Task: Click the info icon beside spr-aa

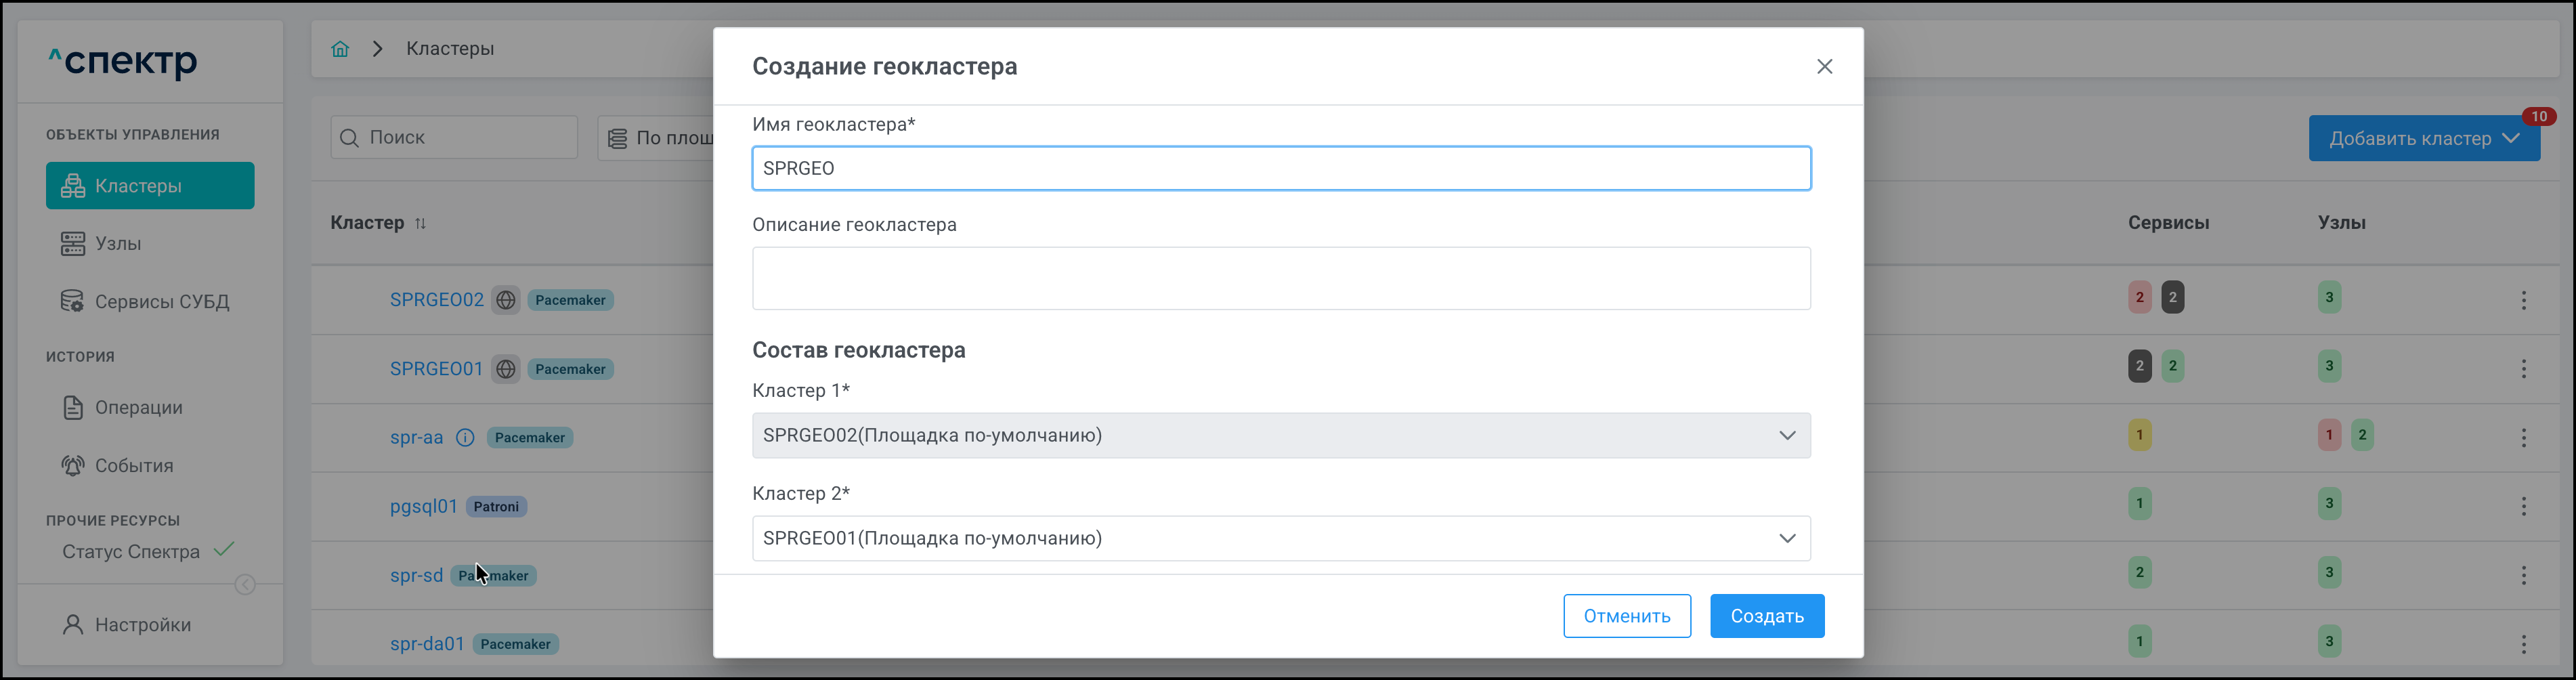Action: (465, 438)
